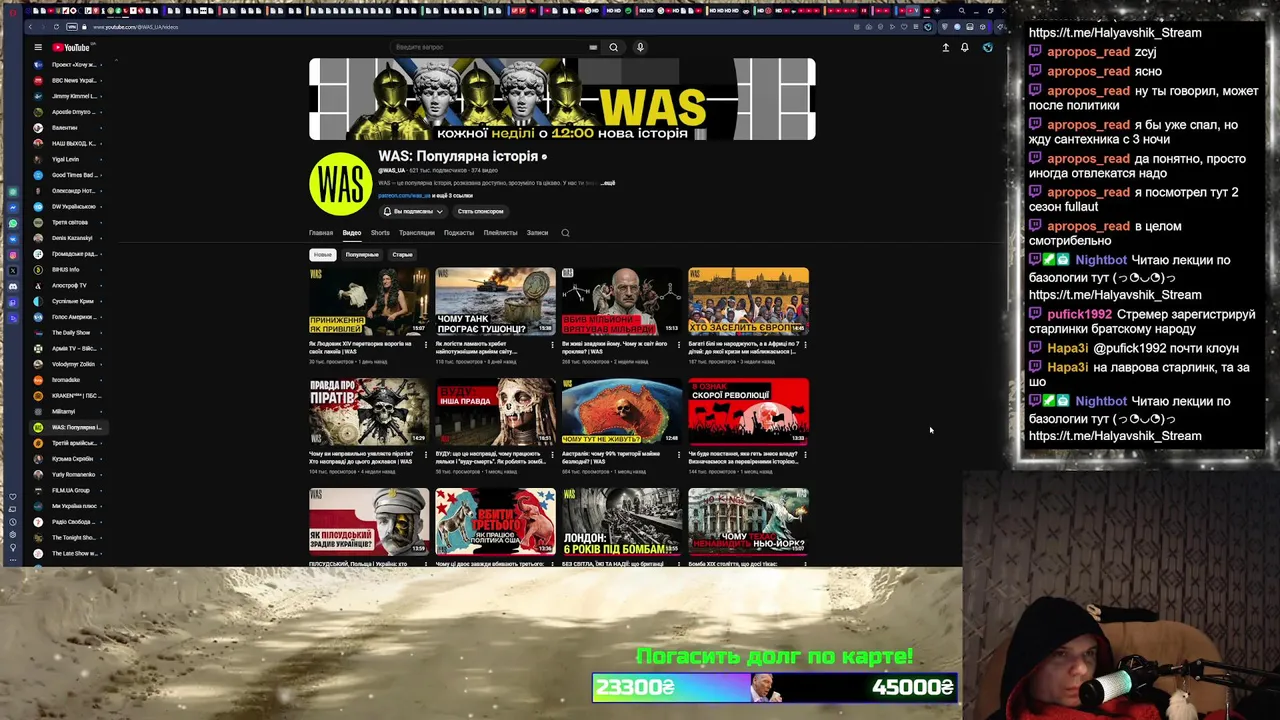Reload the page in browser toolbar
1280x720 pixels.
point(56,27)
